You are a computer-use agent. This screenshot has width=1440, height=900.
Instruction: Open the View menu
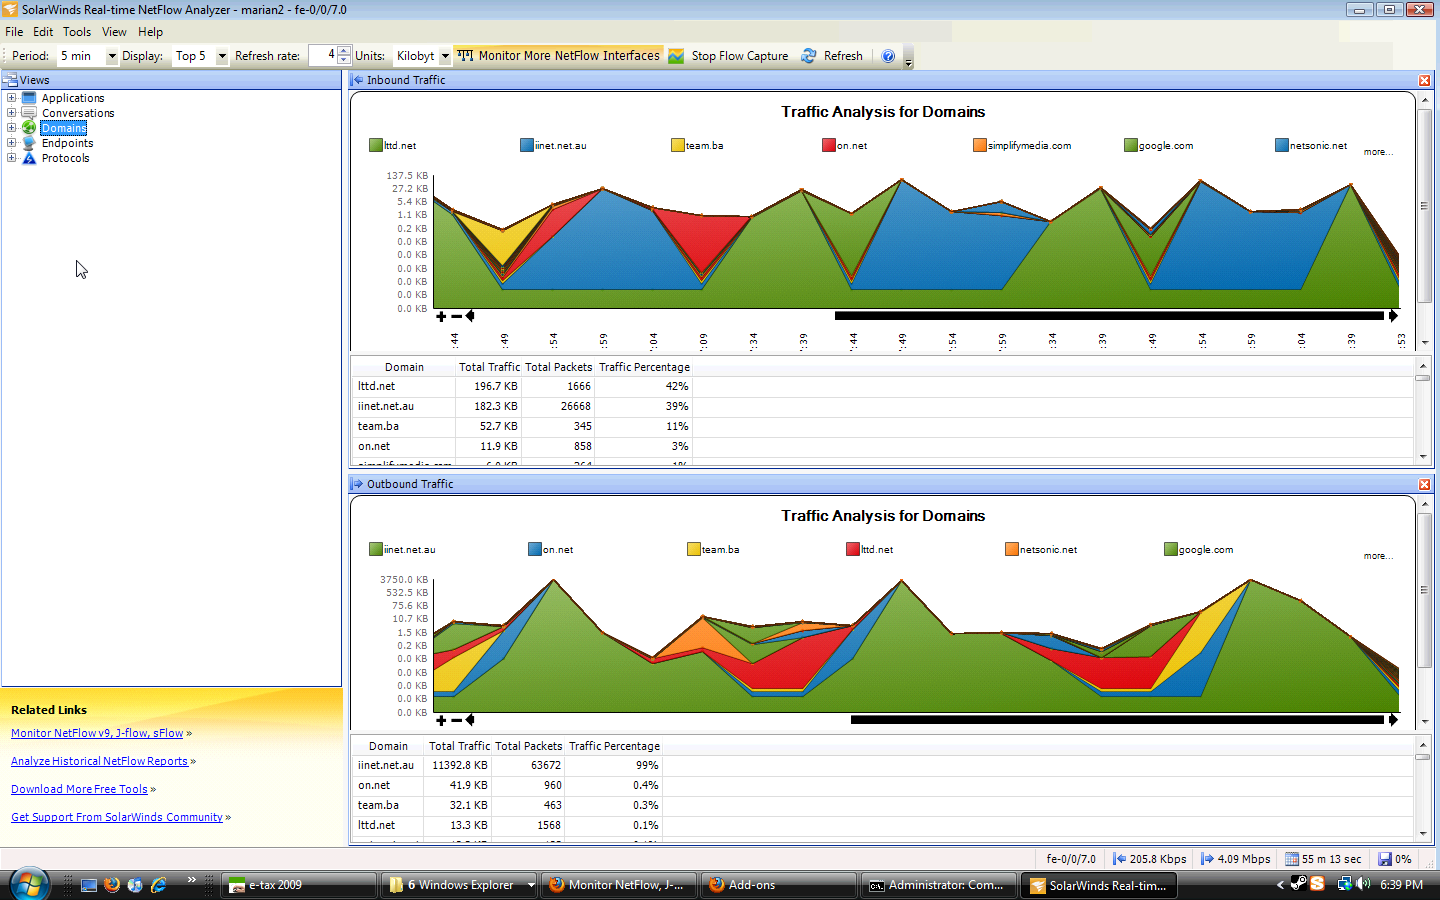click(x=114, y=32)
